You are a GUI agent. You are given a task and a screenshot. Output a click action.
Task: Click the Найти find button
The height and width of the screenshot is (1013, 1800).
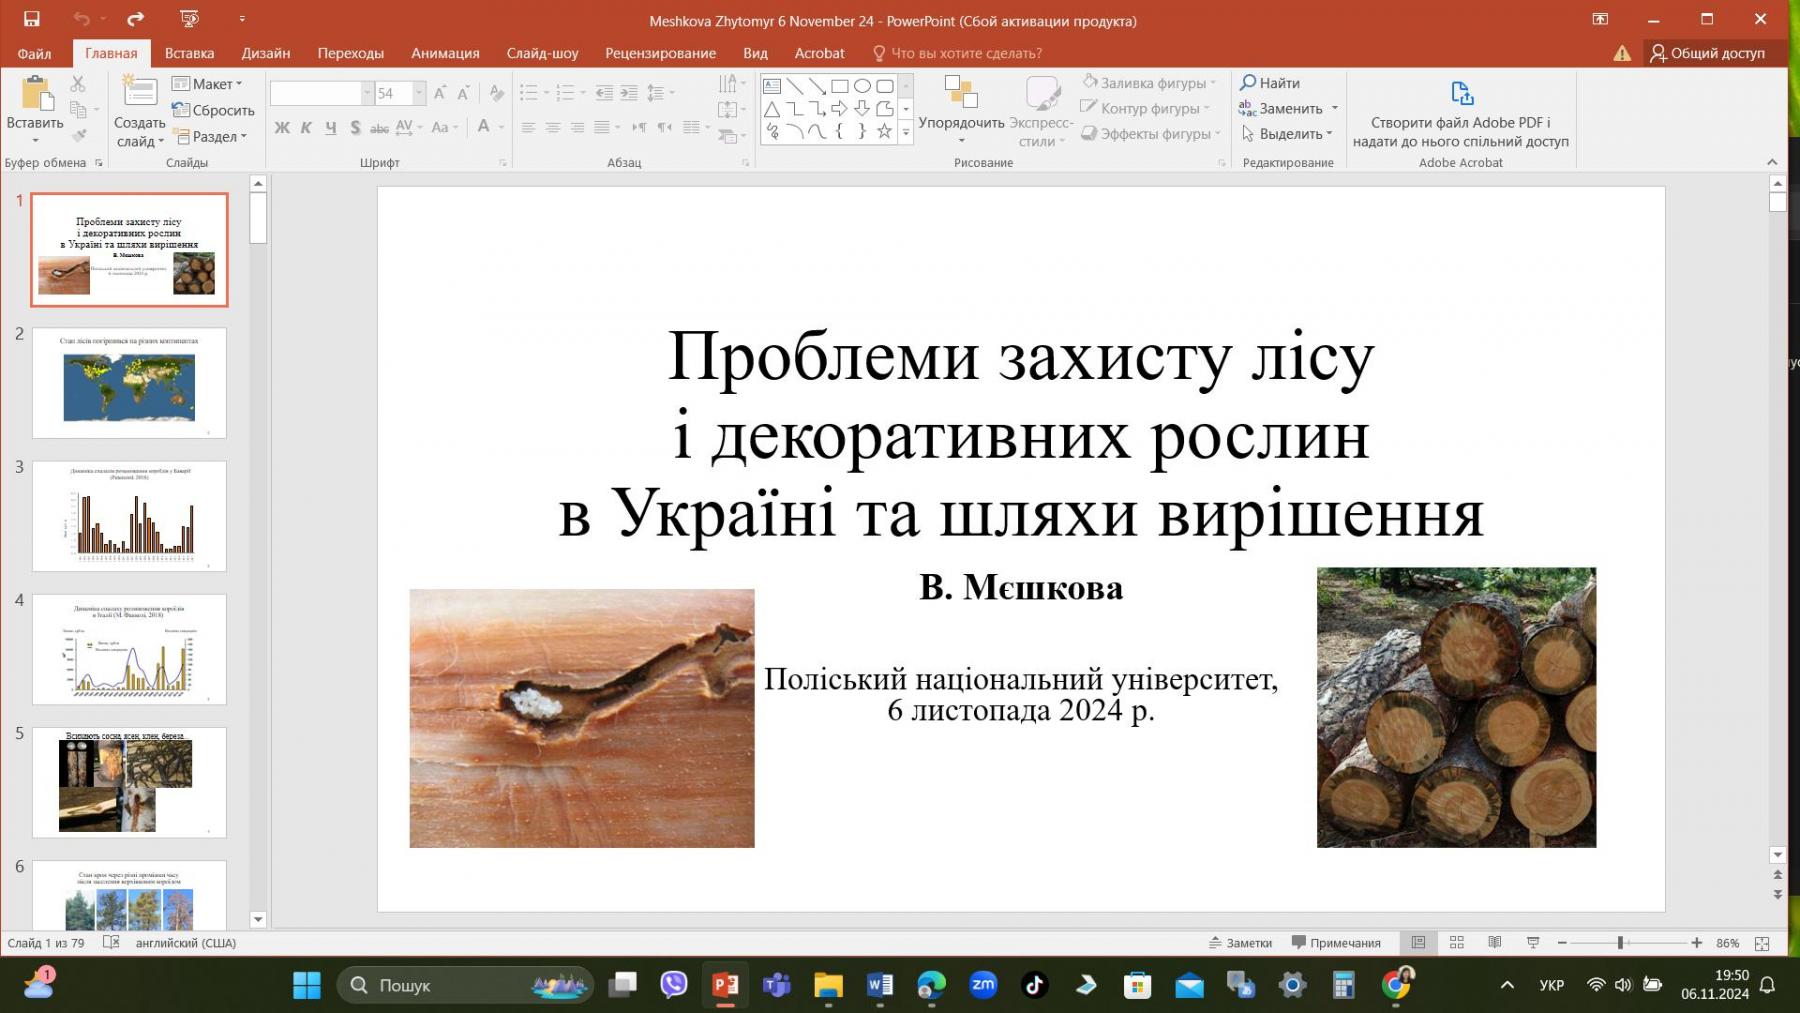point(1270,83)
